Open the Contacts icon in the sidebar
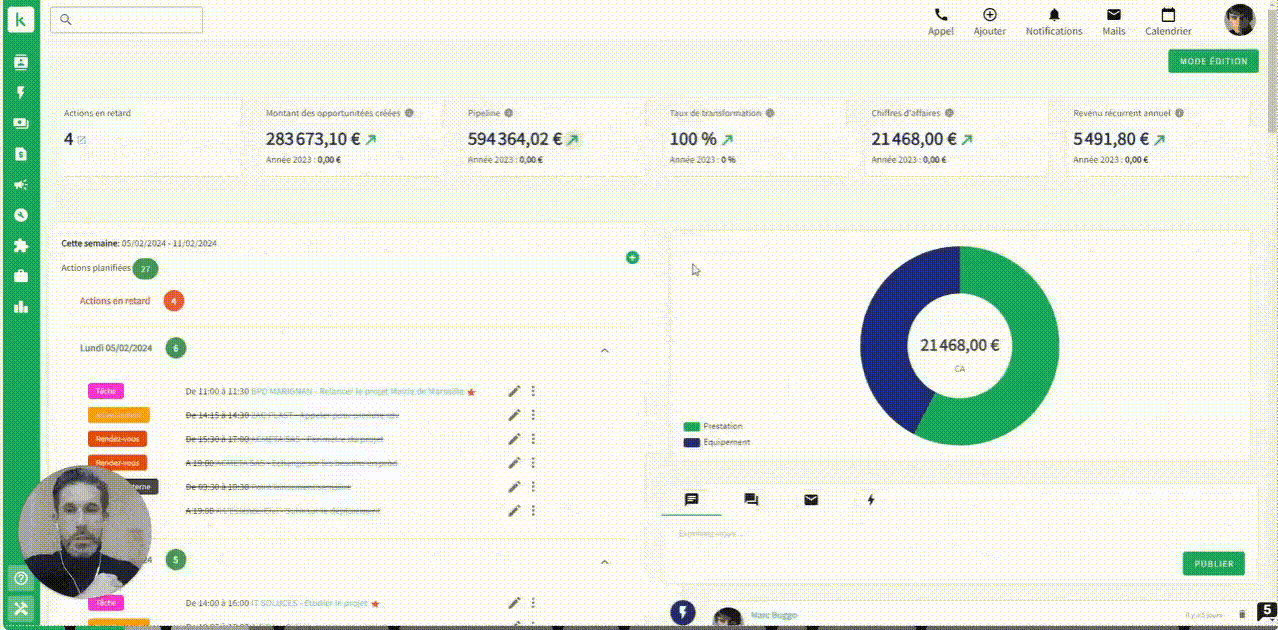Screen dimensions: 1278x630 pos(20,62)
